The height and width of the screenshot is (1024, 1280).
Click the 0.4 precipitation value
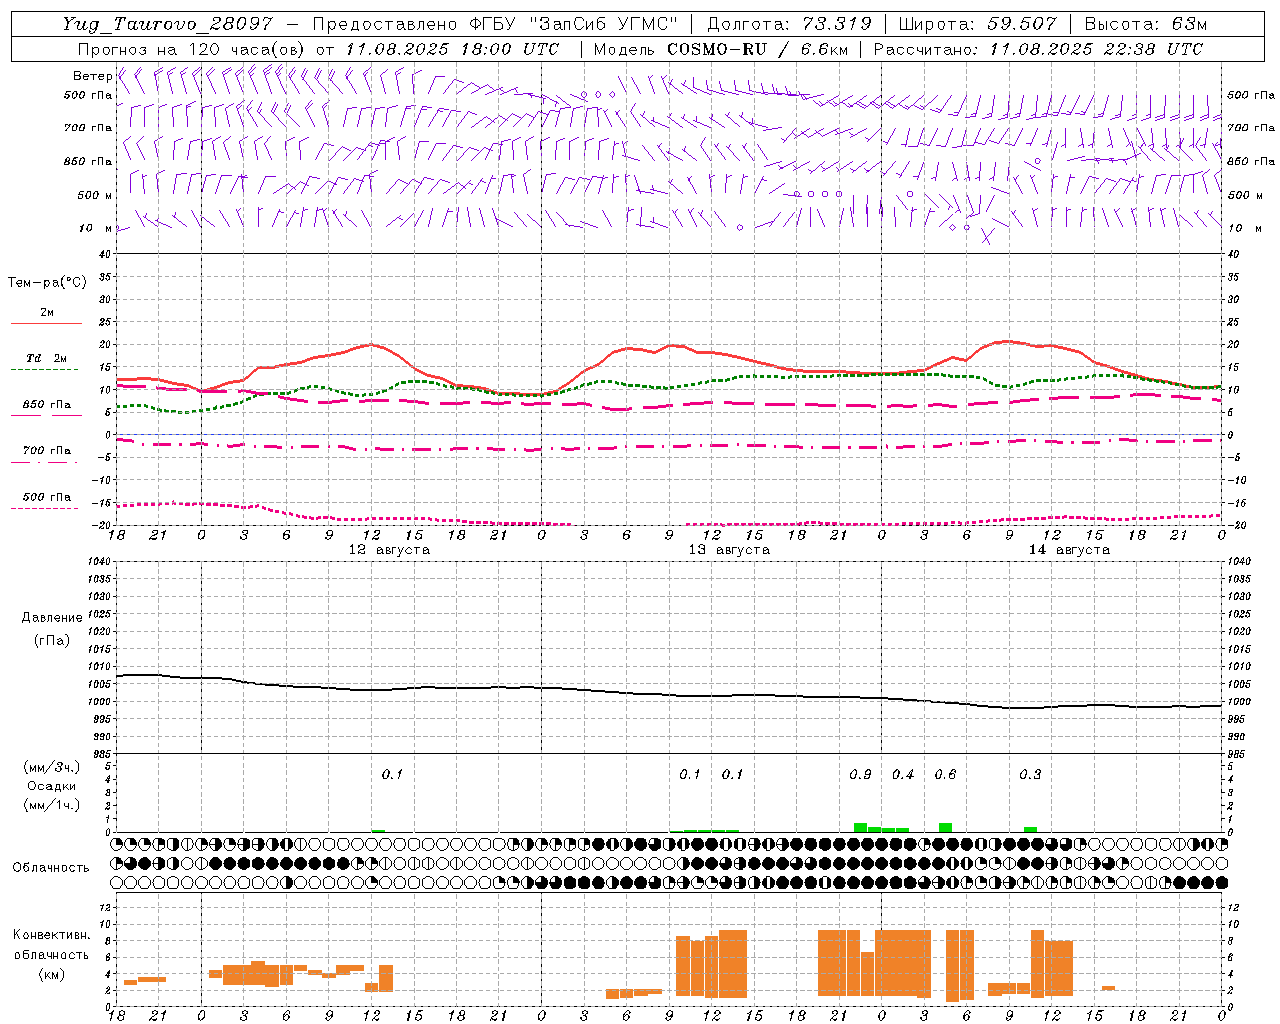tap(903, 775)
